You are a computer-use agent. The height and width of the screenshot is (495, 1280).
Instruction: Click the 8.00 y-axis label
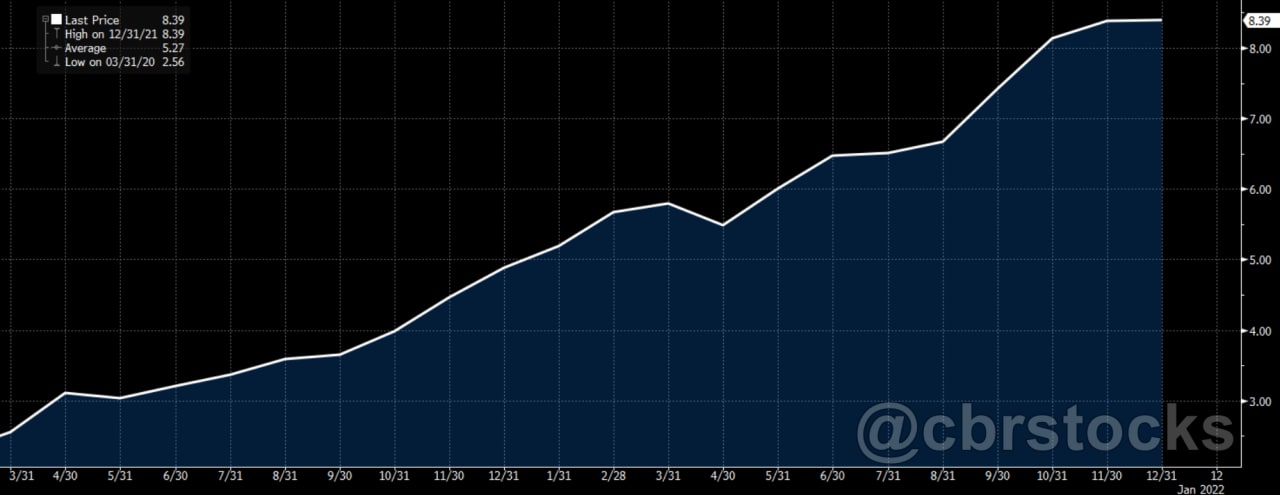point(1258,48)
